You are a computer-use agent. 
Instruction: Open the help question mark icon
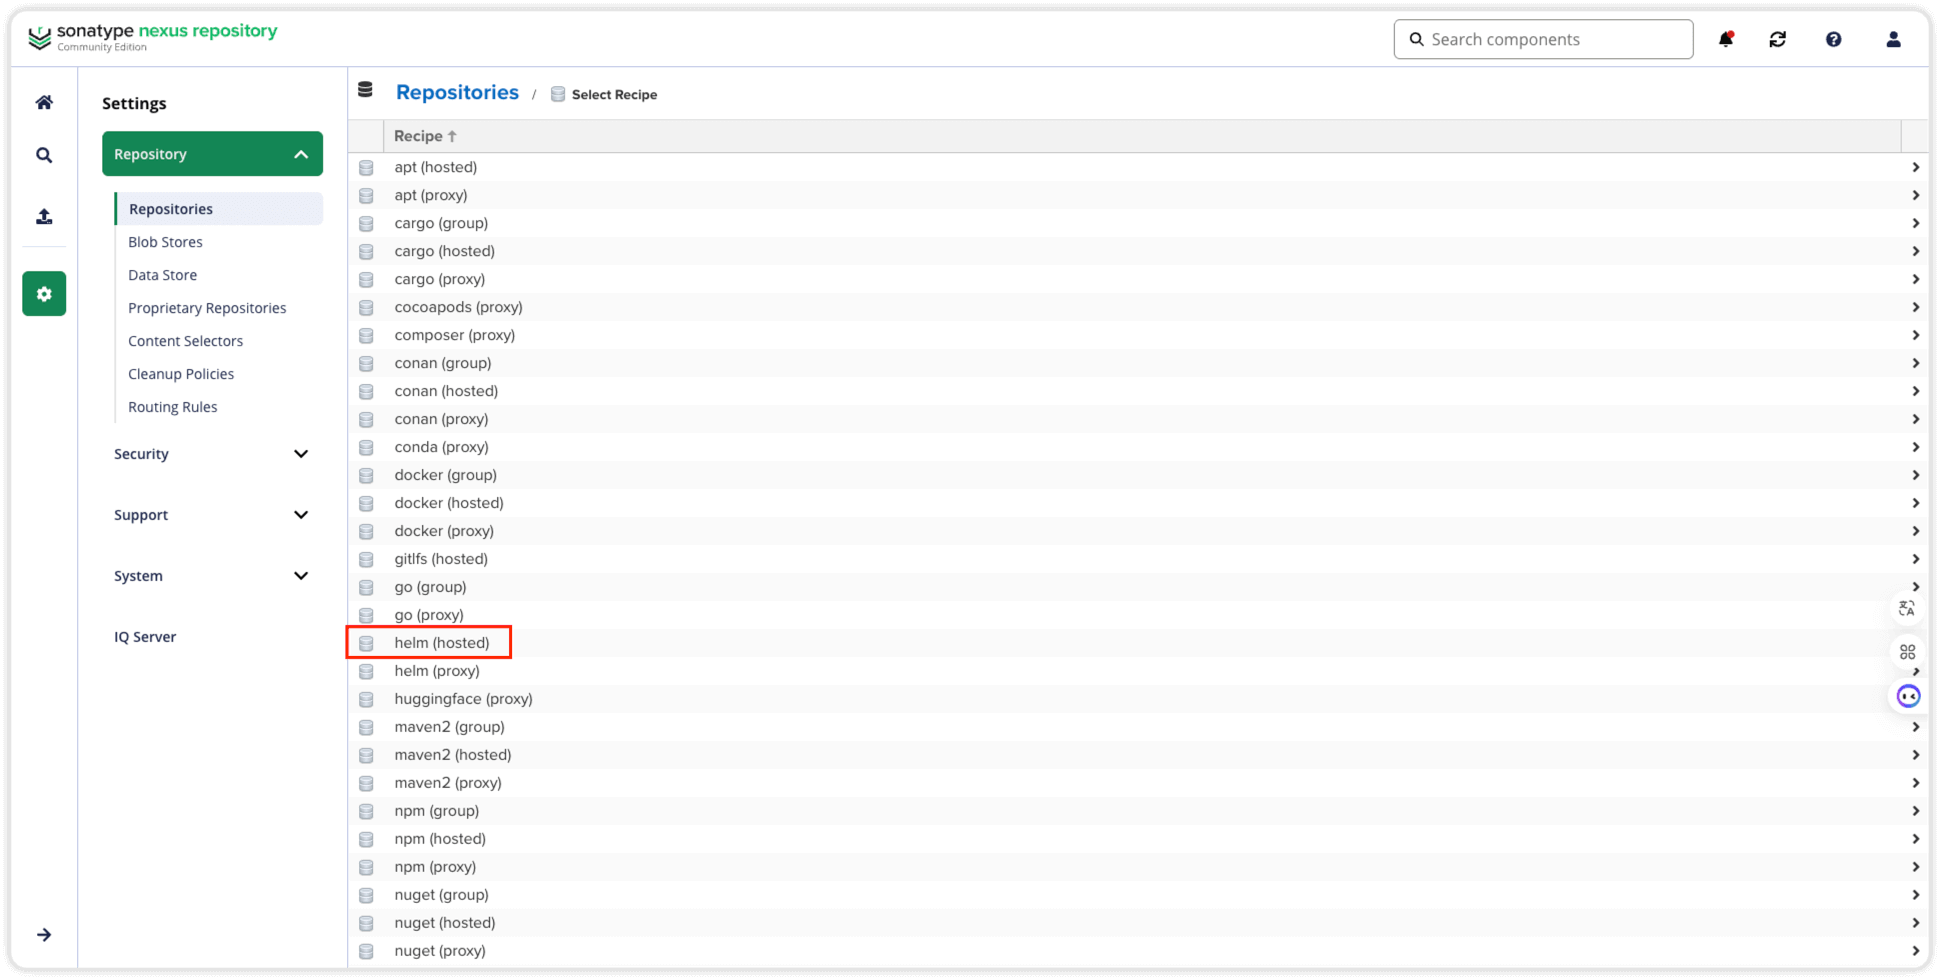(x=1834, y=39)
